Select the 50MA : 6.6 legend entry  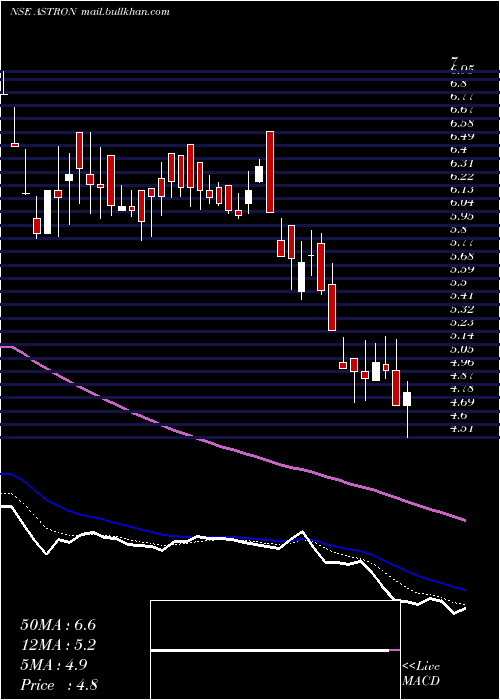(58, 625)
